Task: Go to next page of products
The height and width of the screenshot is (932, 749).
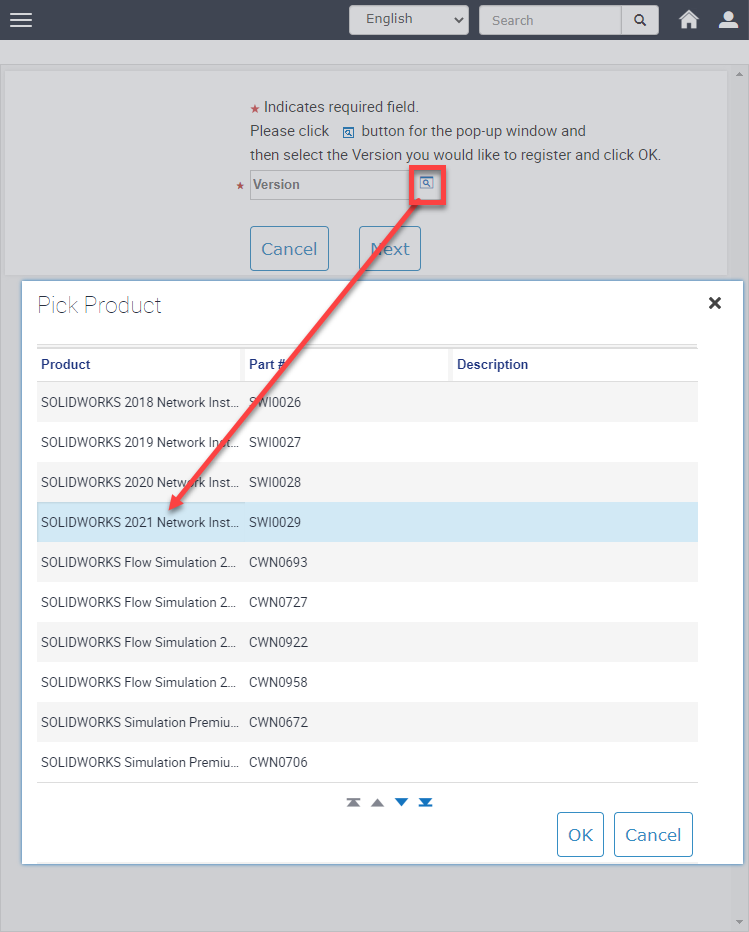Action: coord(401,802)
